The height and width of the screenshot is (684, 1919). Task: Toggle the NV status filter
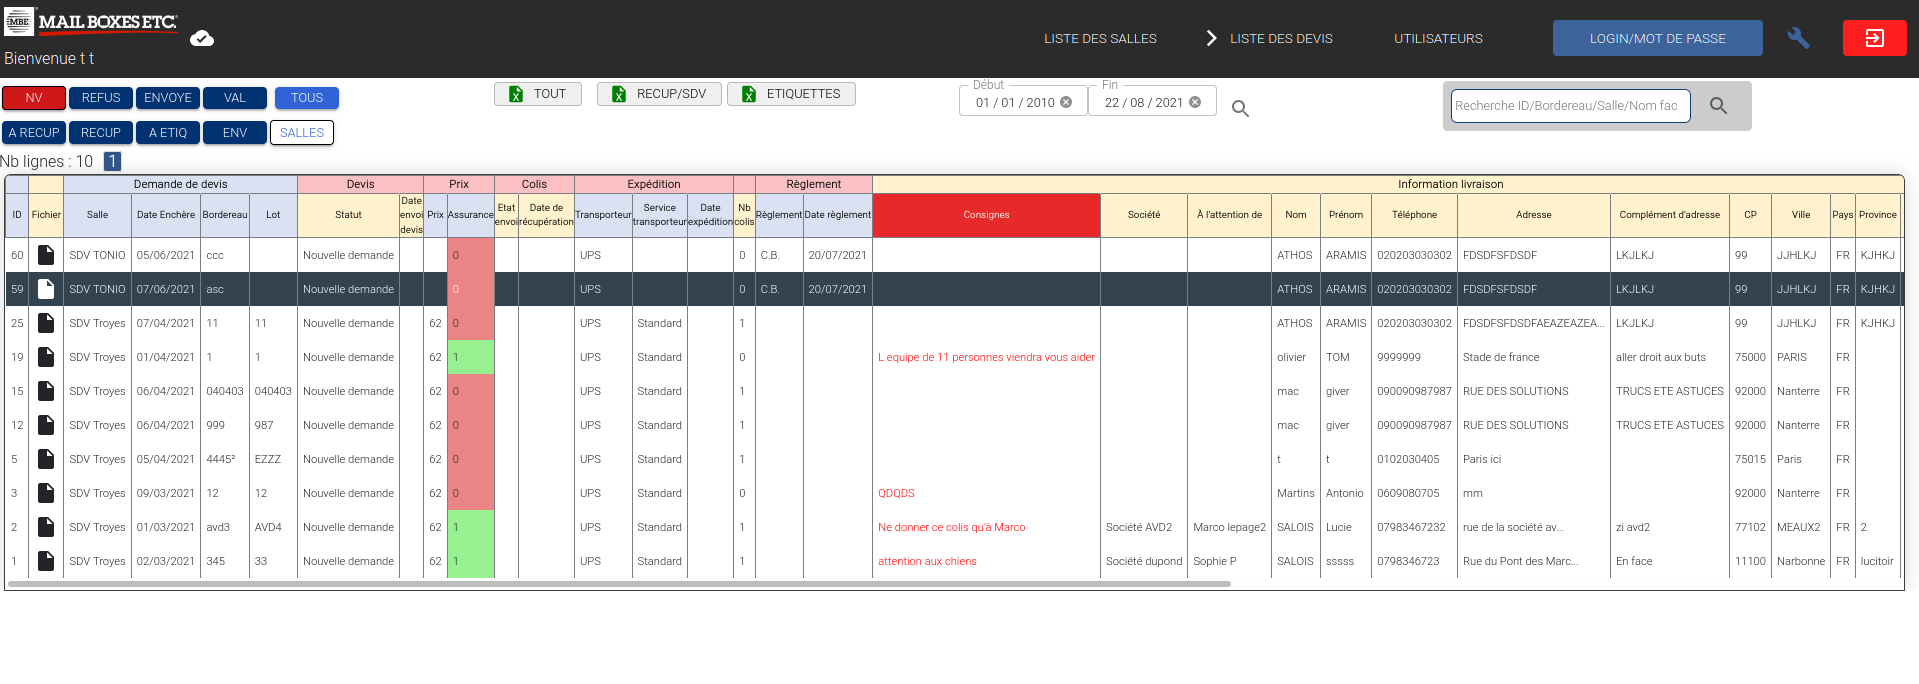point(34,98)
